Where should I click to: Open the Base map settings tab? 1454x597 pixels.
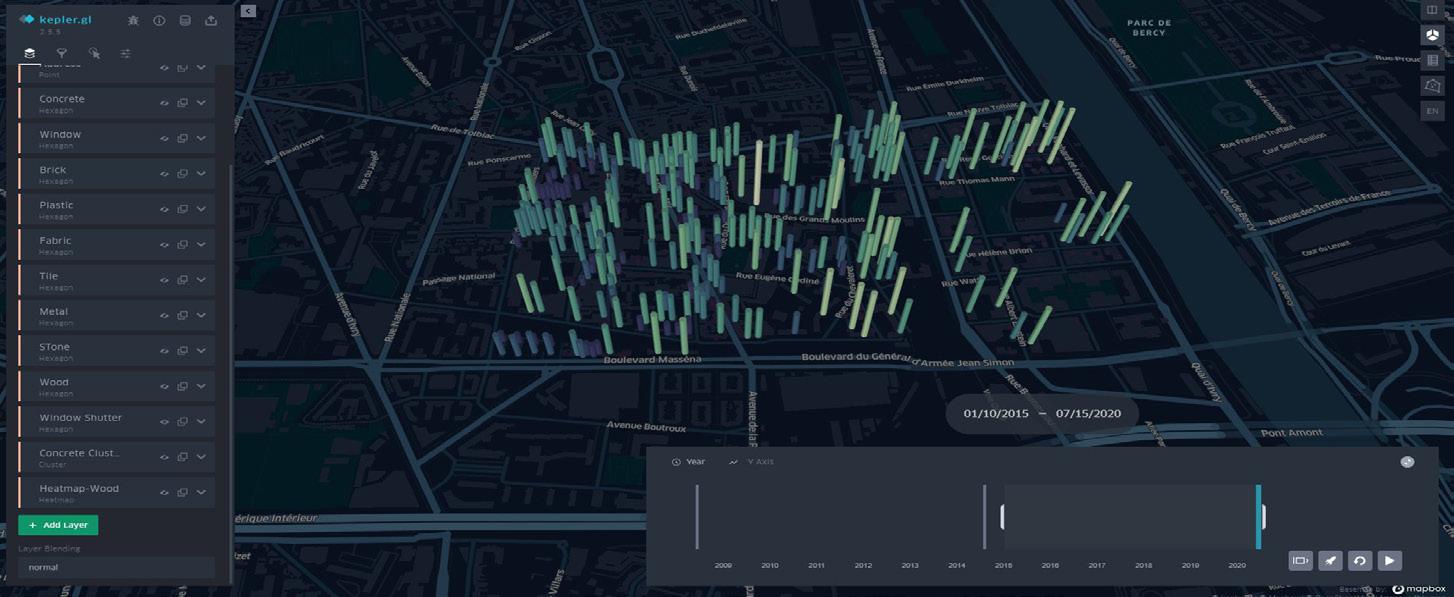coord(126,53)
